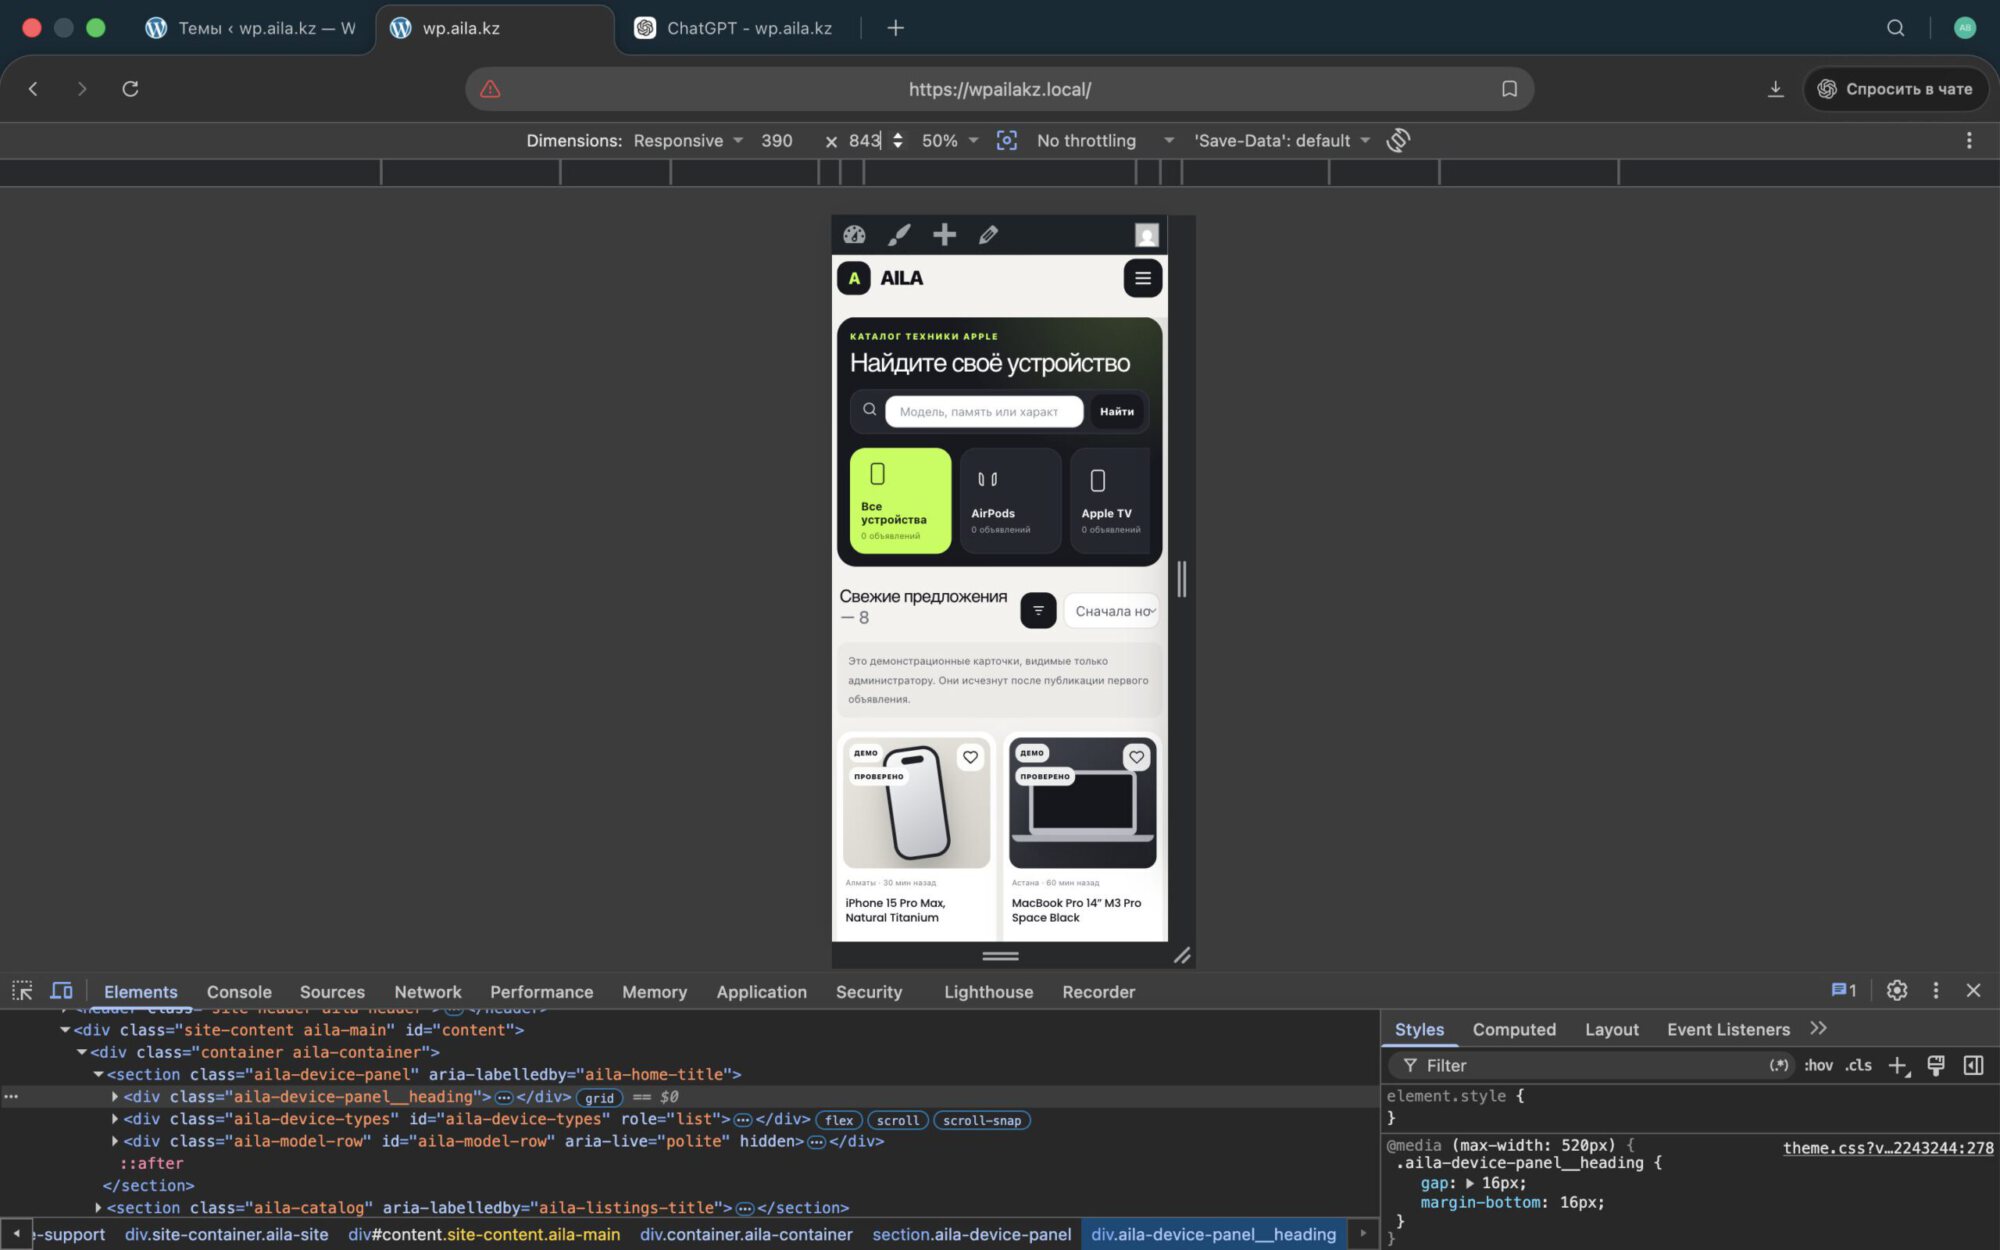This screenshot has width=2000, height=1250.
Task: Open the Dimensions Responsive dropdown
Action: click(x=688, y=141)
